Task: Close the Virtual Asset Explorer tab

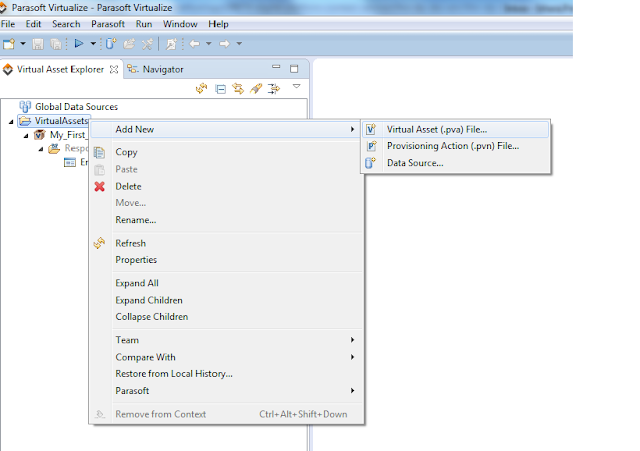Action: 114,69
